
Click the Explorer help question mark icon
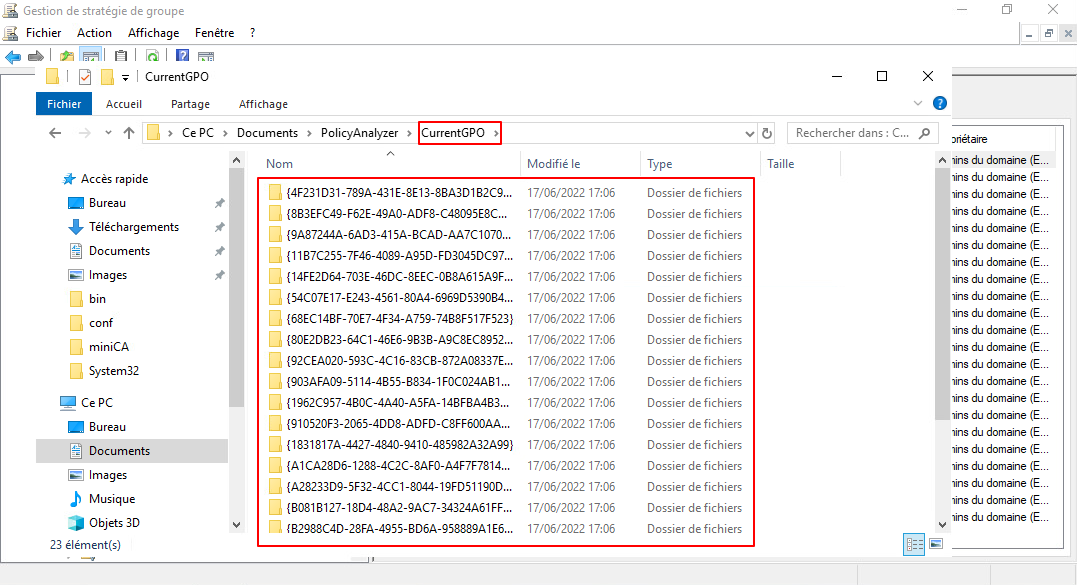click(939, 103)
